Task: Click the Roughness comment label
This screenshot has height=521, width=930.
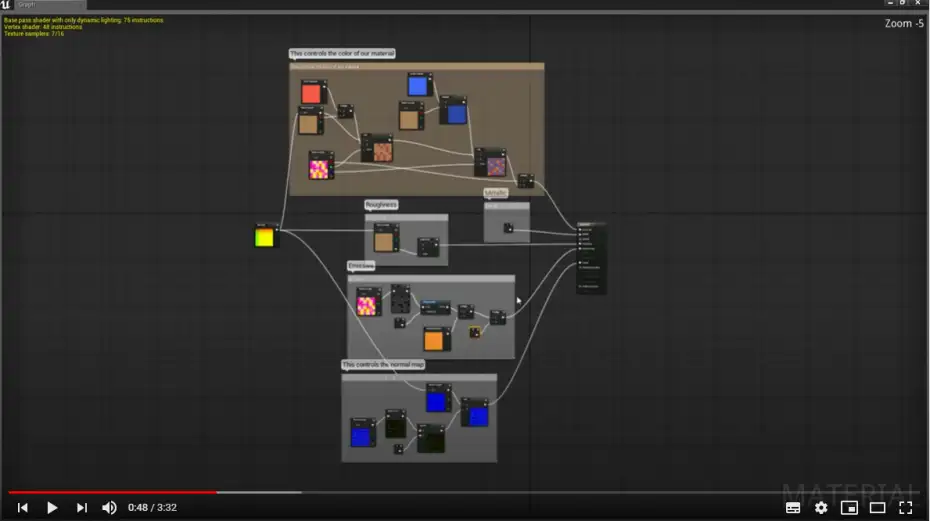Action: click(381, 205)
